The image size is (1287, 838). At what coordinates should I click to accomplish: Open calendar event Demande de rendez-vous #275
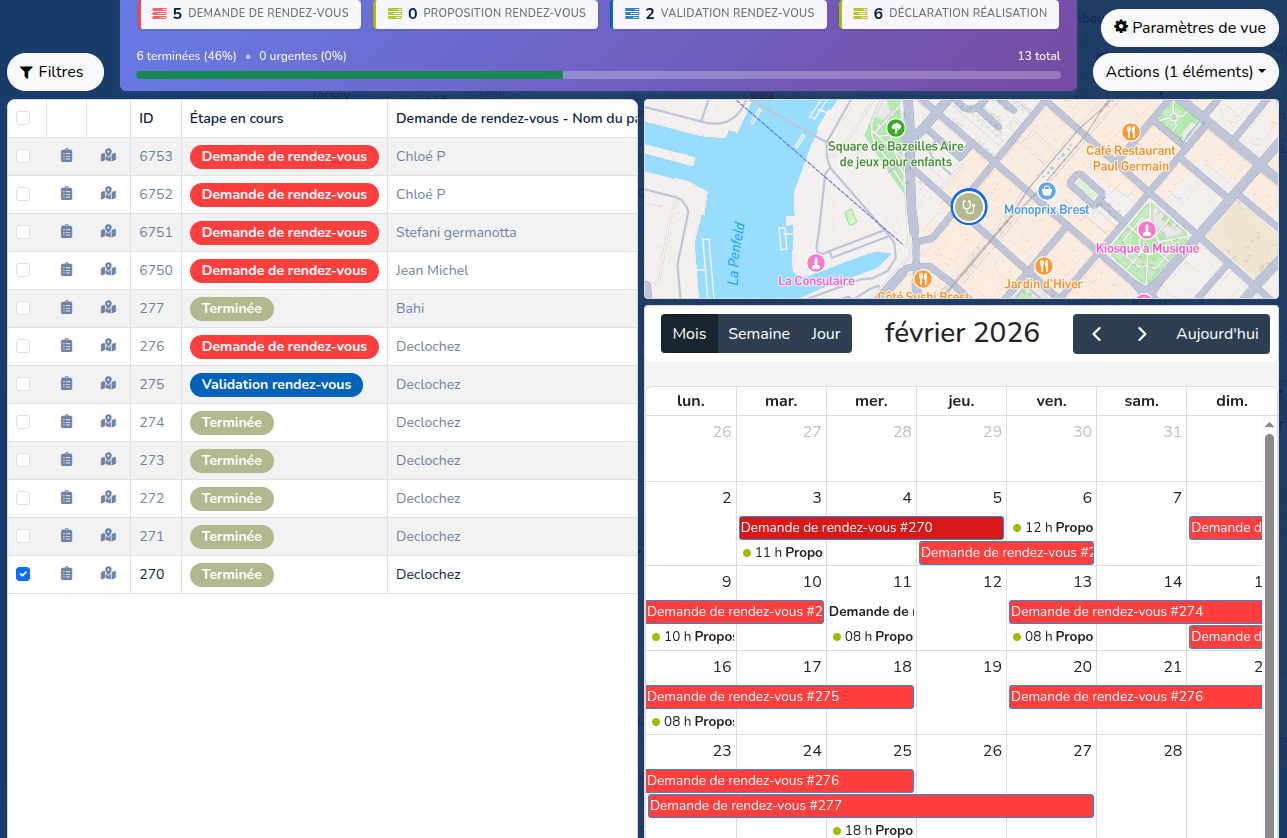click(x=780, y=696)
